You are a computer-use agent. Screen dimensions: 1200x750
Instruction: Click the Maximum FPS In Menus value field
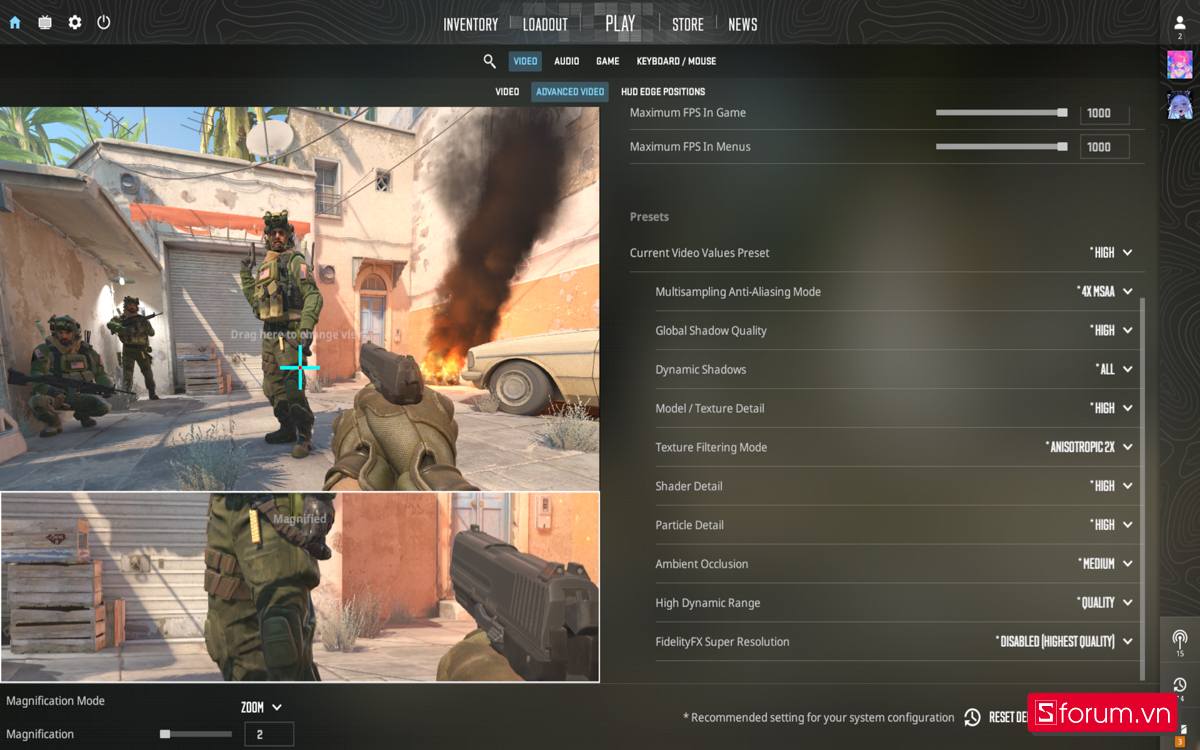[1105, 147]
